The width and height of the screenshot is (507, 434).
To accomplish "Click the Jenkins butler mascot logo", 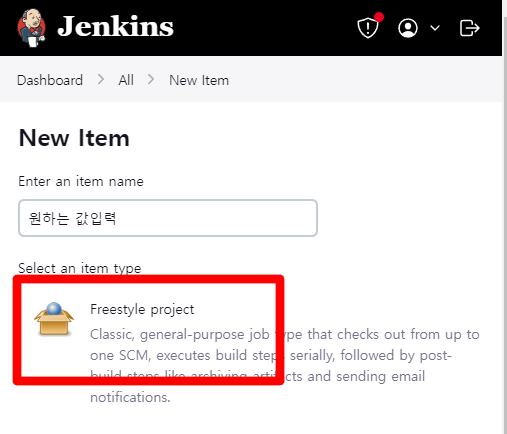I will (32, 28).
